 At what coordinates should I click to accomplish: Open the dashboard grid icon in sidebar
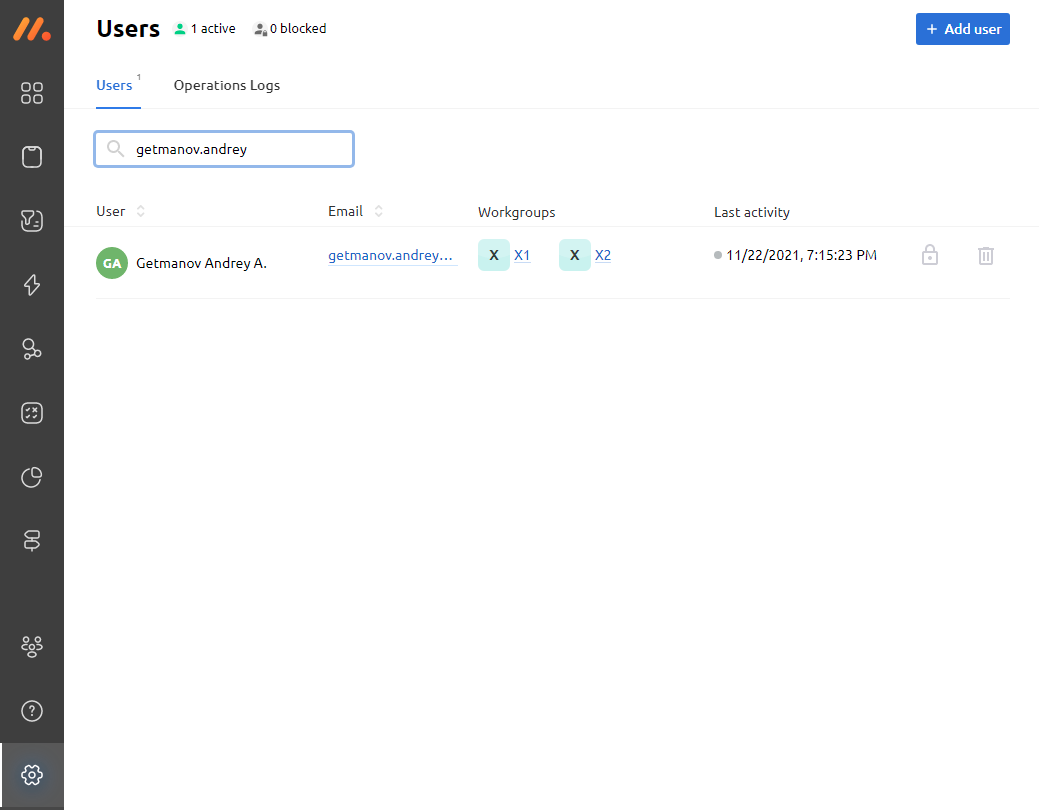click(x=32, y=93)
